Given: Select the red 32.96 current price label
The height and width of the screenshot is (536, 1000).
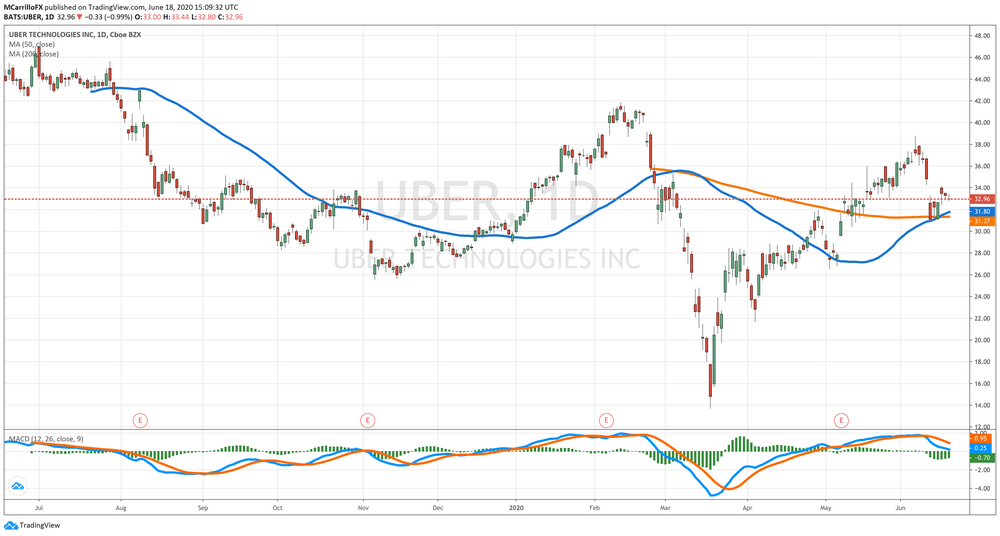Looking at the screenshot, I should [982, 199].
